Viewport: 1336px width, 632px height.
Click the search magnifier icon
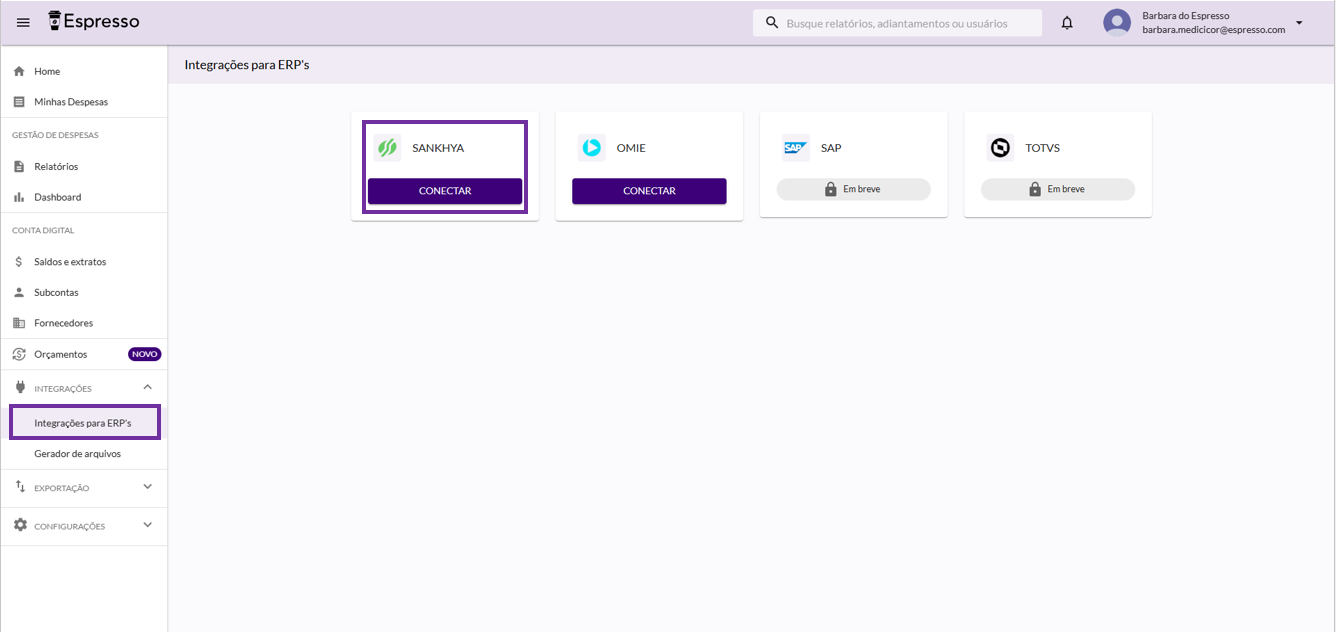[772, 22]
